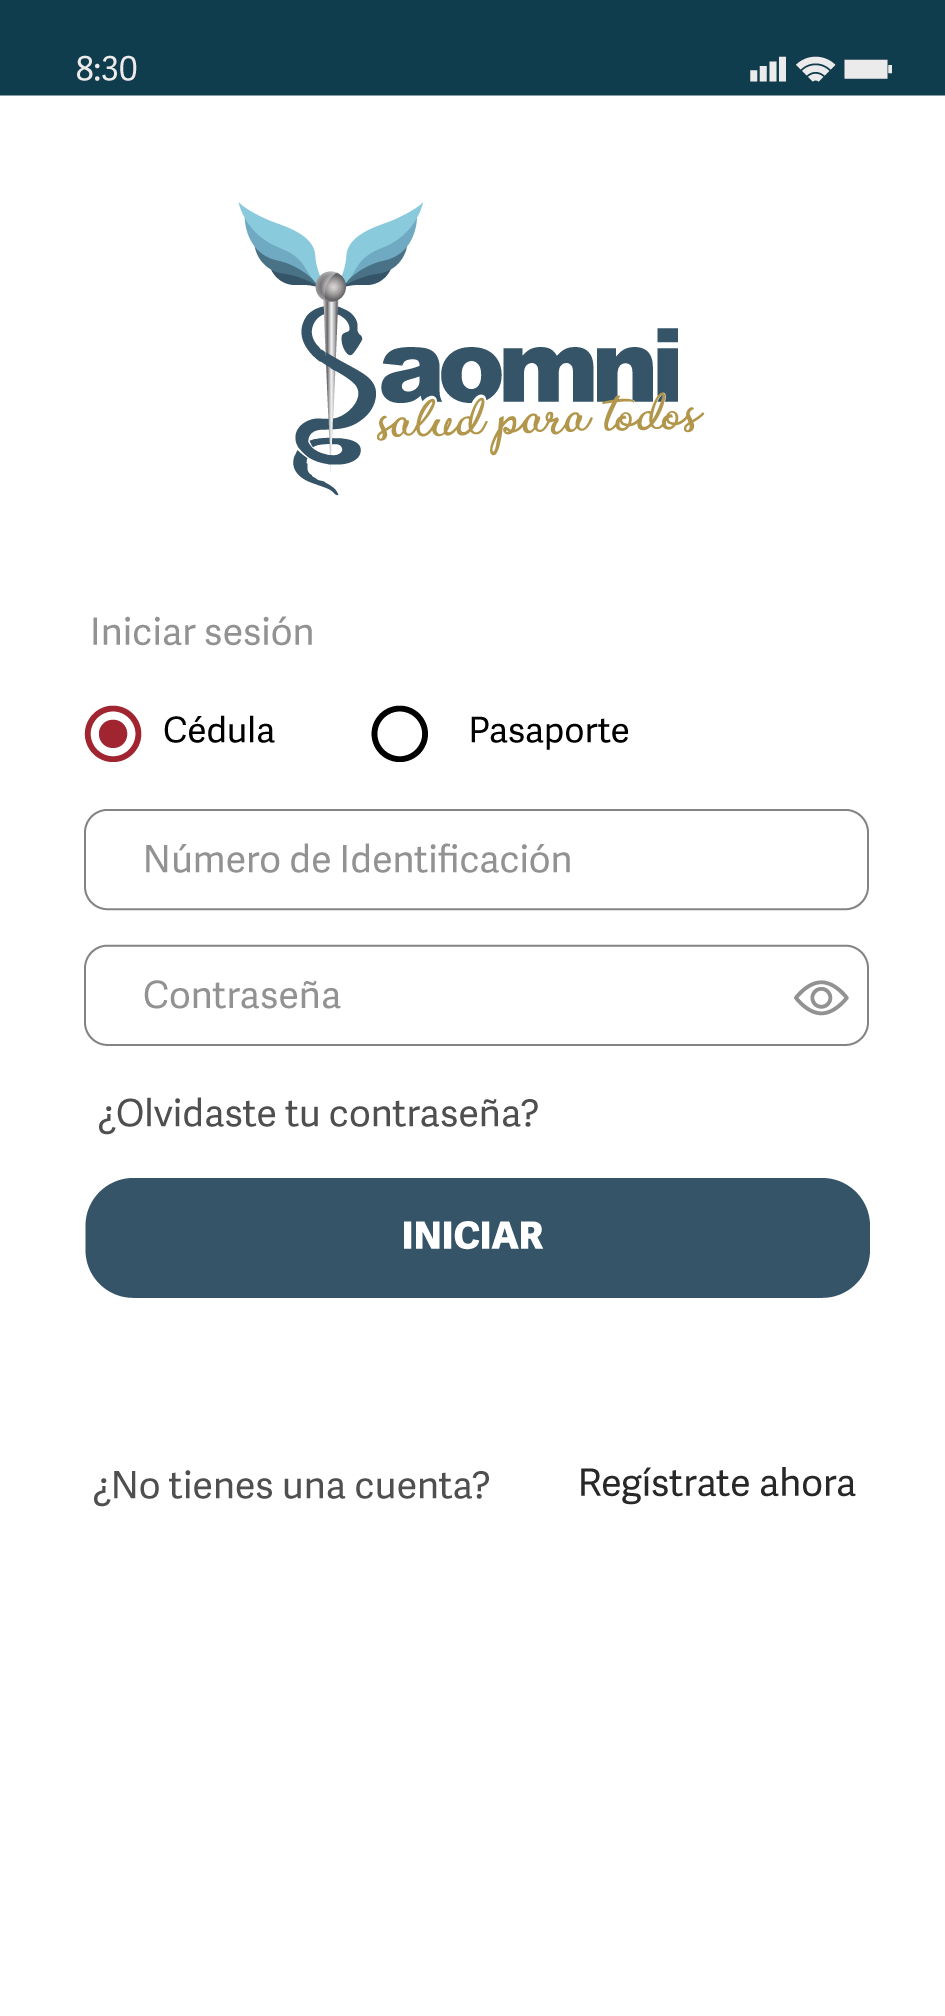
Task: Focus the Contraseña password field
Action: 440,996
